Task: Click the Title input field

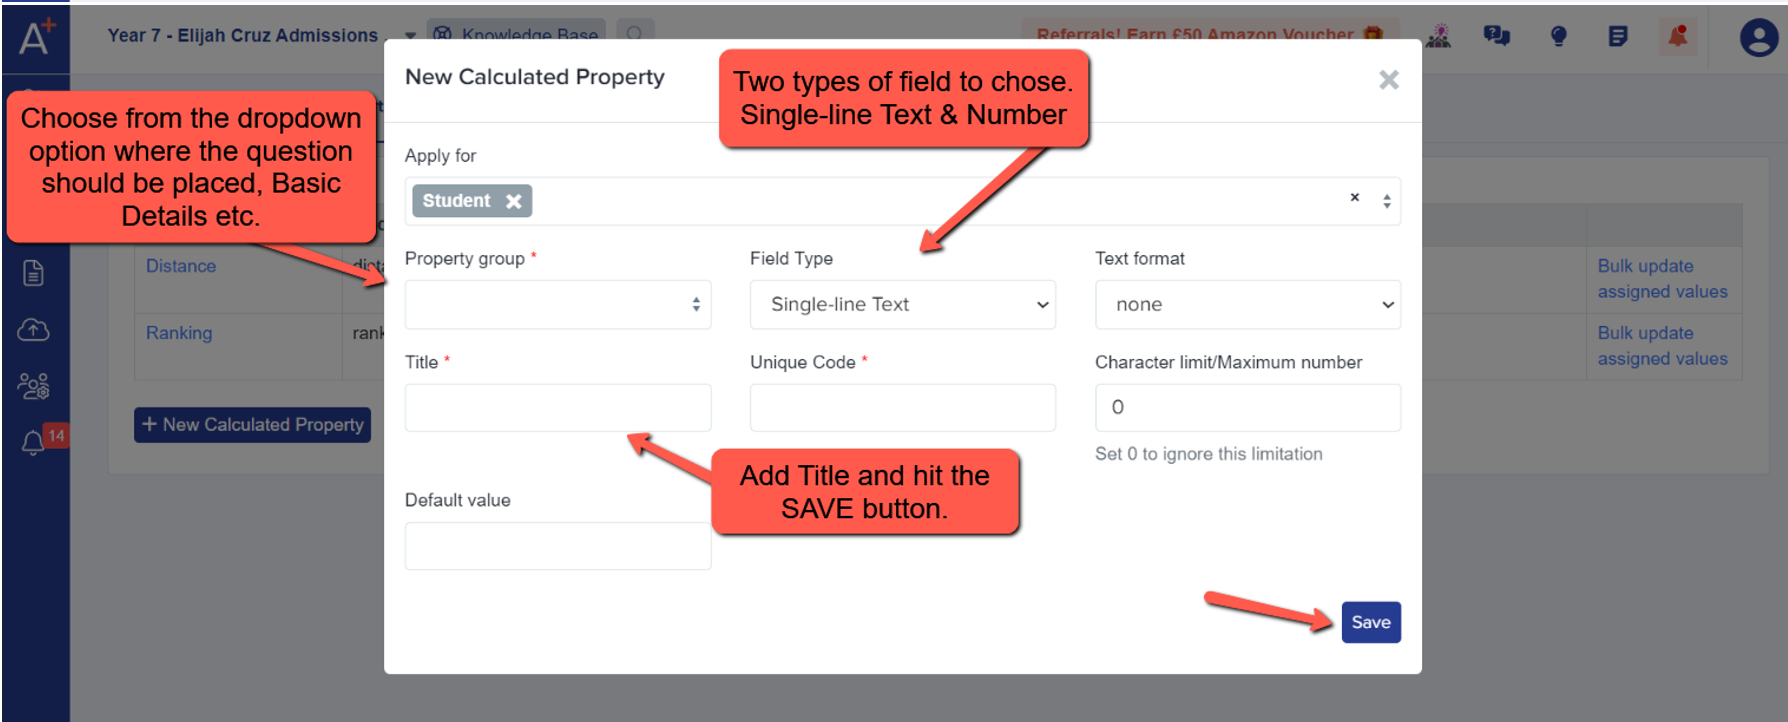Action: [x=558, y=407]
